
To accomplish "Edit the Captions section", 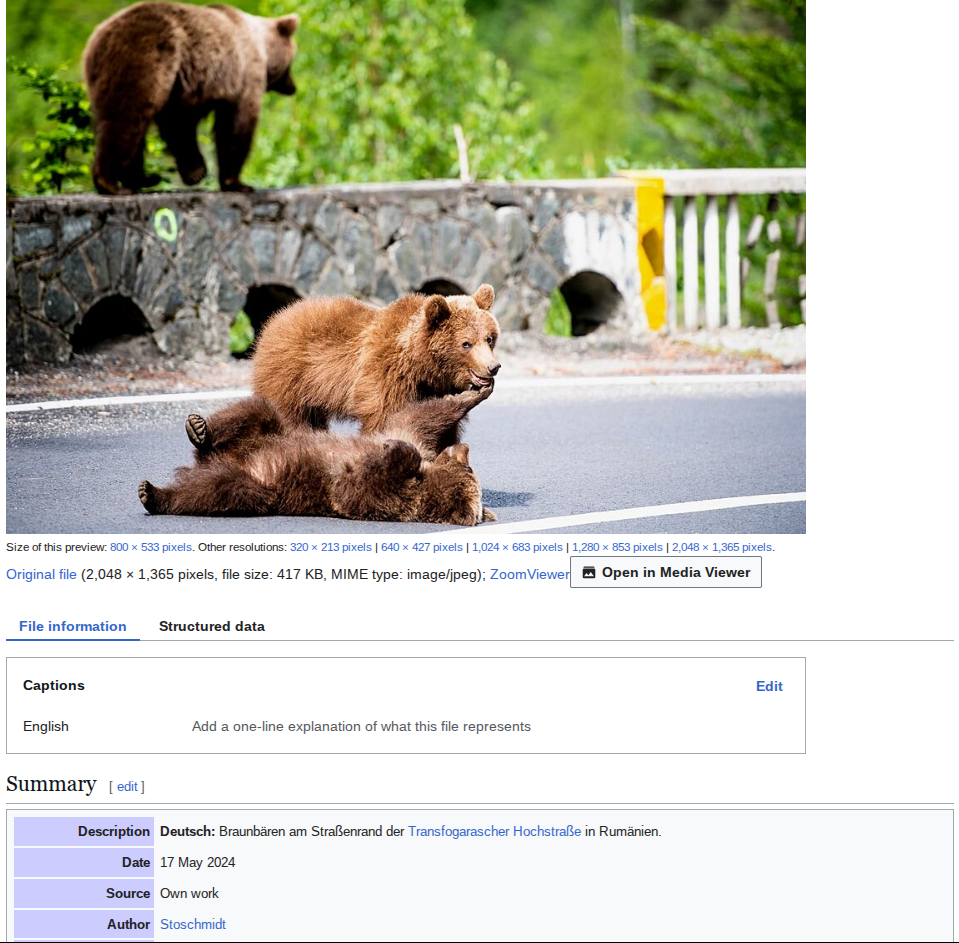I will [x=769, y=686].
